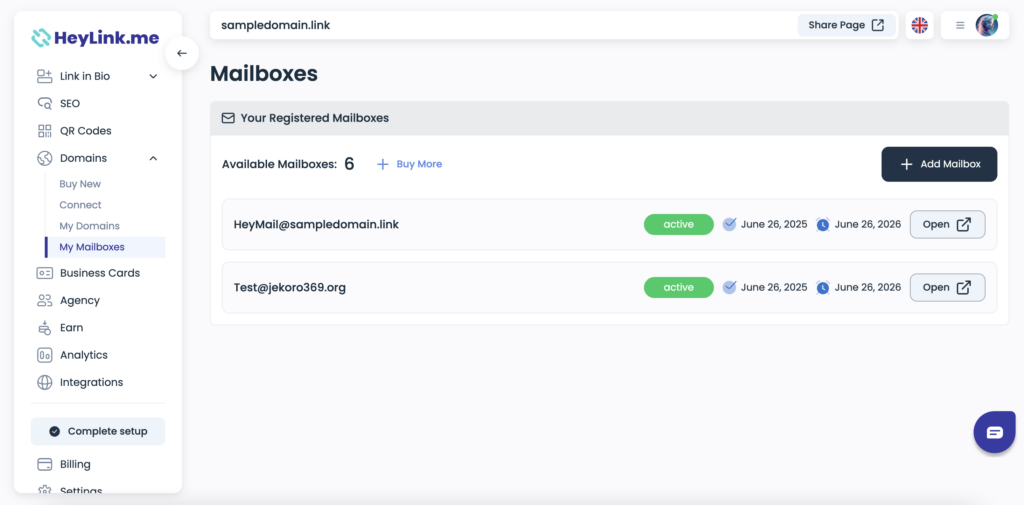Click the Integrations globe icon
This screenshot has height=505, width=1024.
(x=44, y=382)
